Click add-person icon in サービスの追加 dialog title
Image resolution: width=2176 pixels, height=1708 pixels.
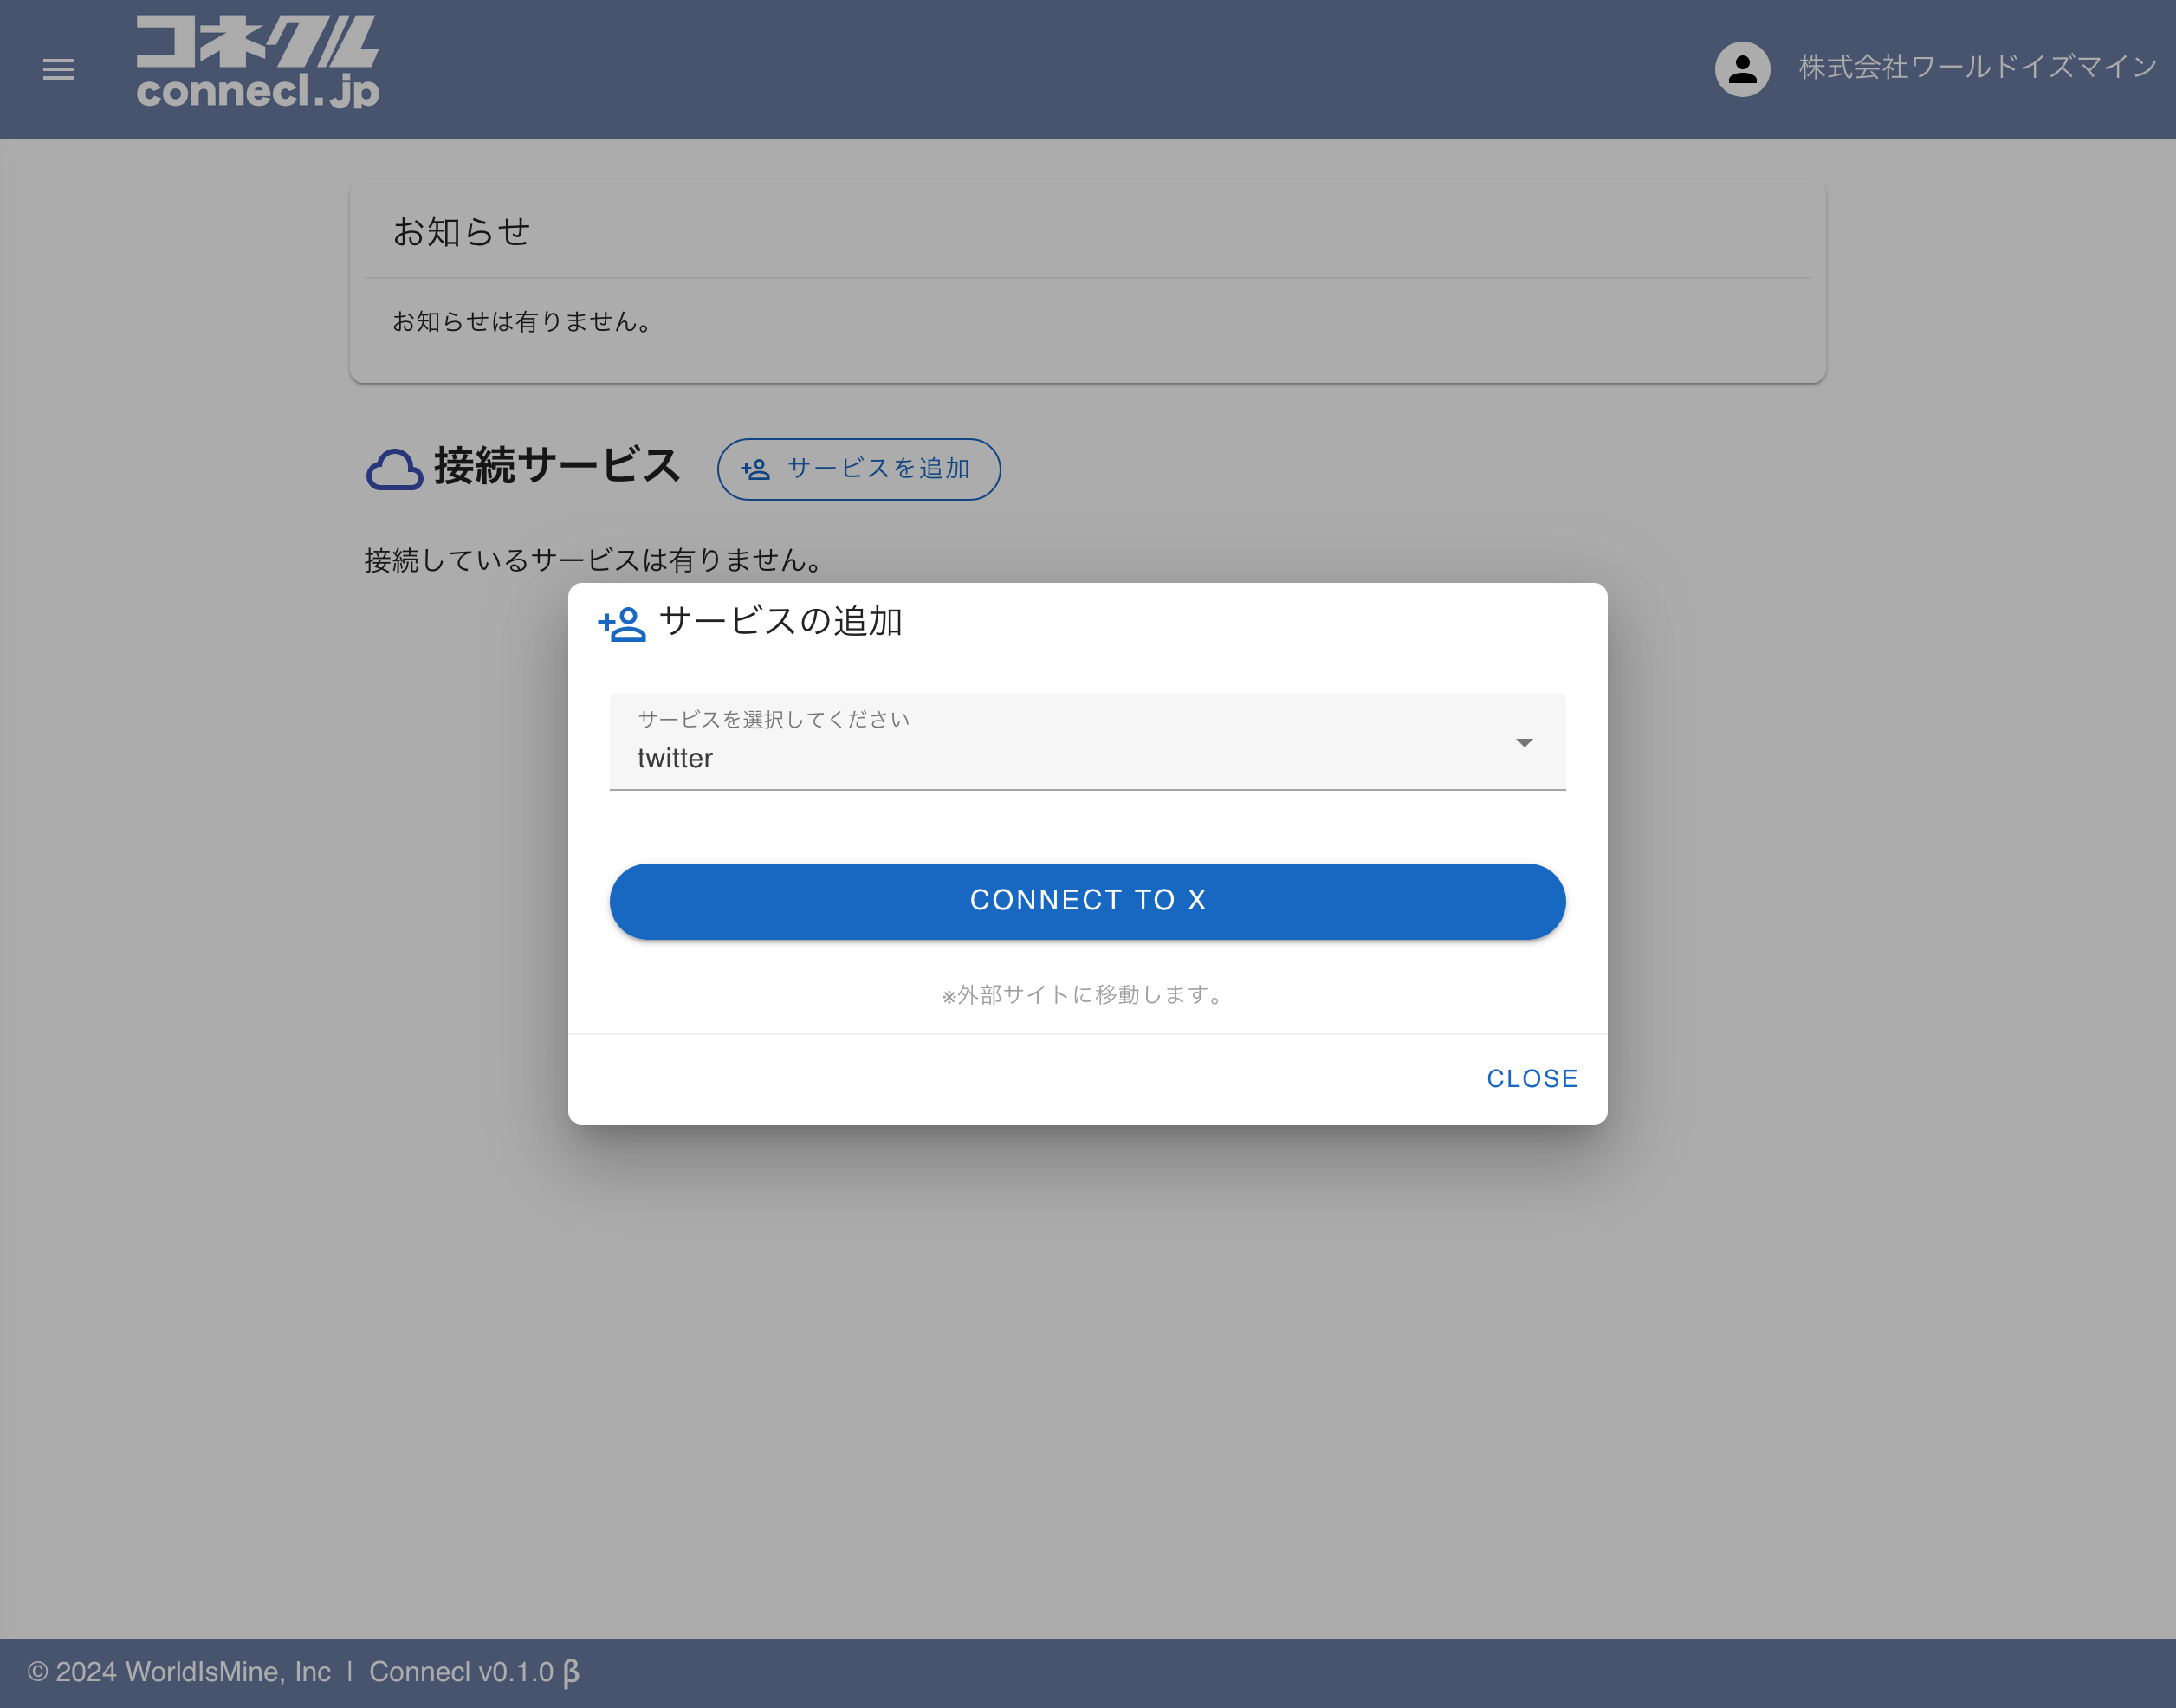coord(622,624)
